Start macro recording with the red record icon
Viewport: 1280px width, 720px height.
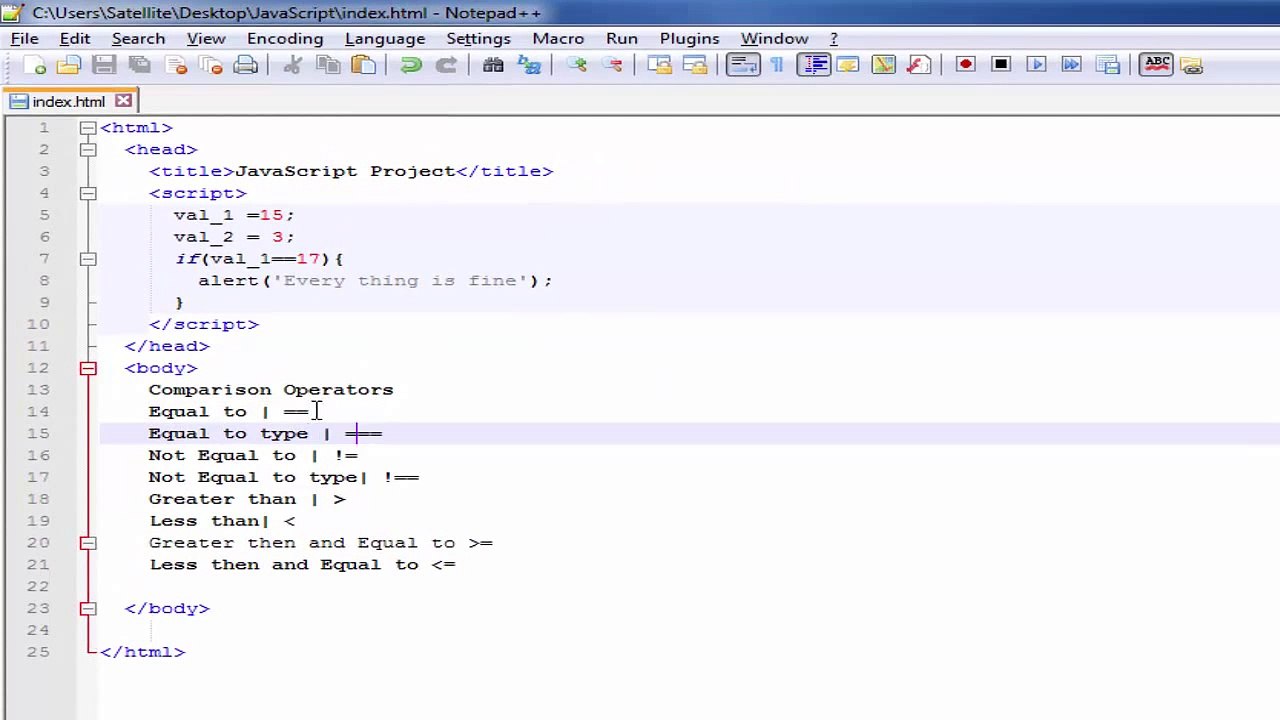click(x=965, y=65)
